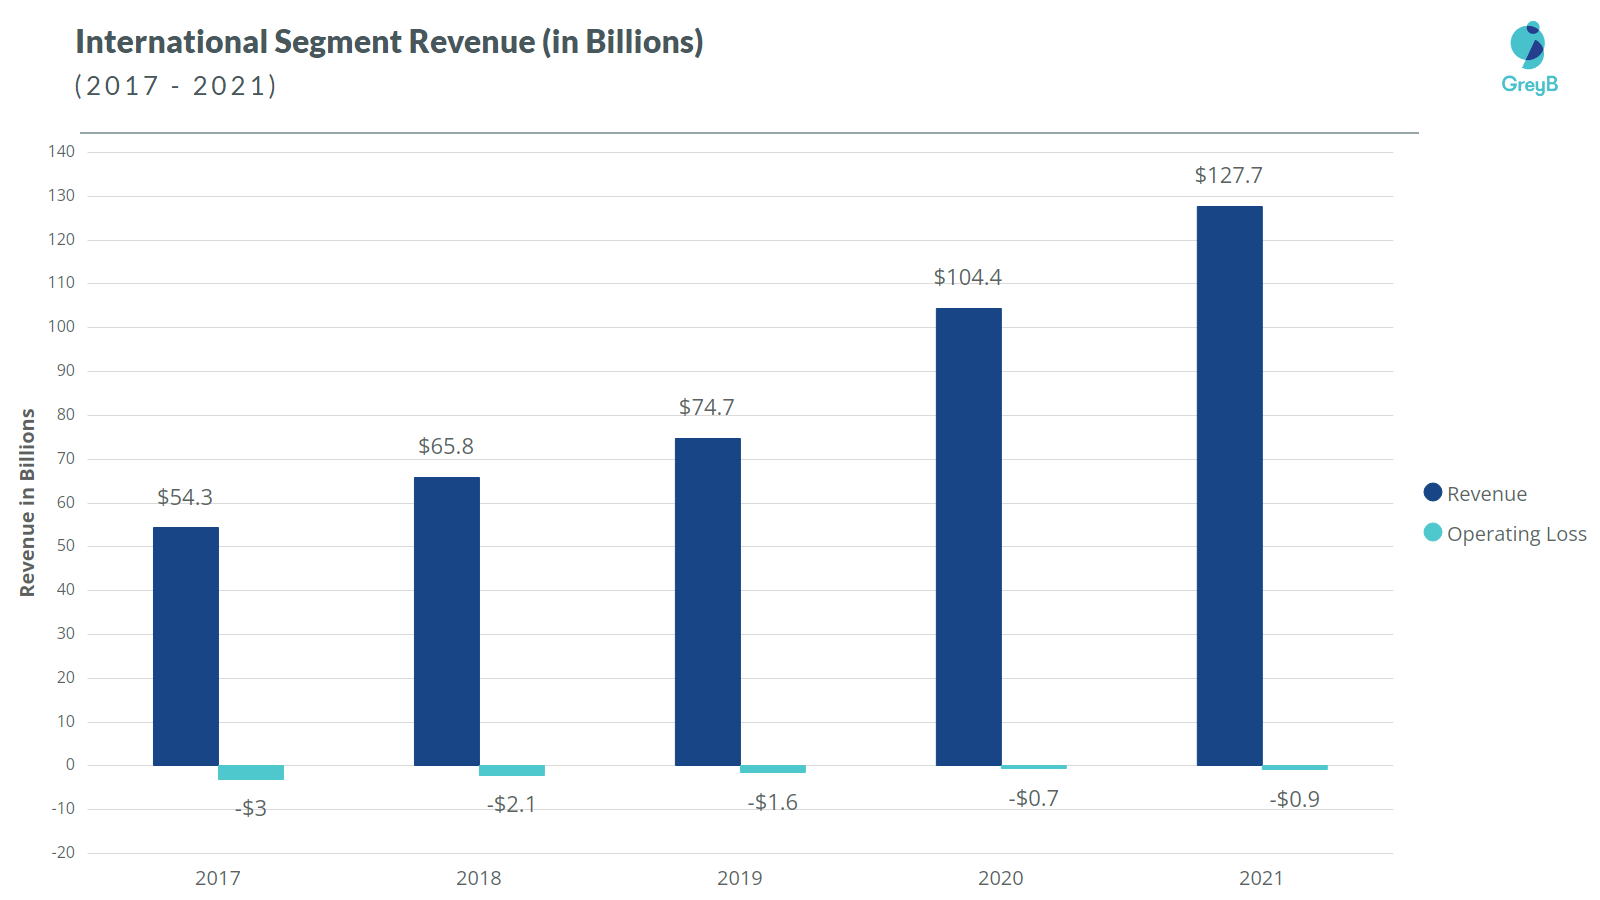Expand details on the $127.7 data label

(x=1229, y=175)
